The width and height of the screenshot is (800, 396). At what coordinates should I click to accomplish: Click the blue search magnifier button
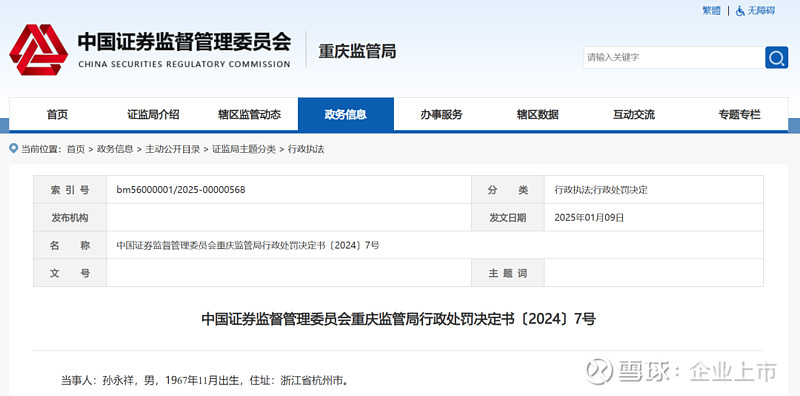(x=776, y=58)
